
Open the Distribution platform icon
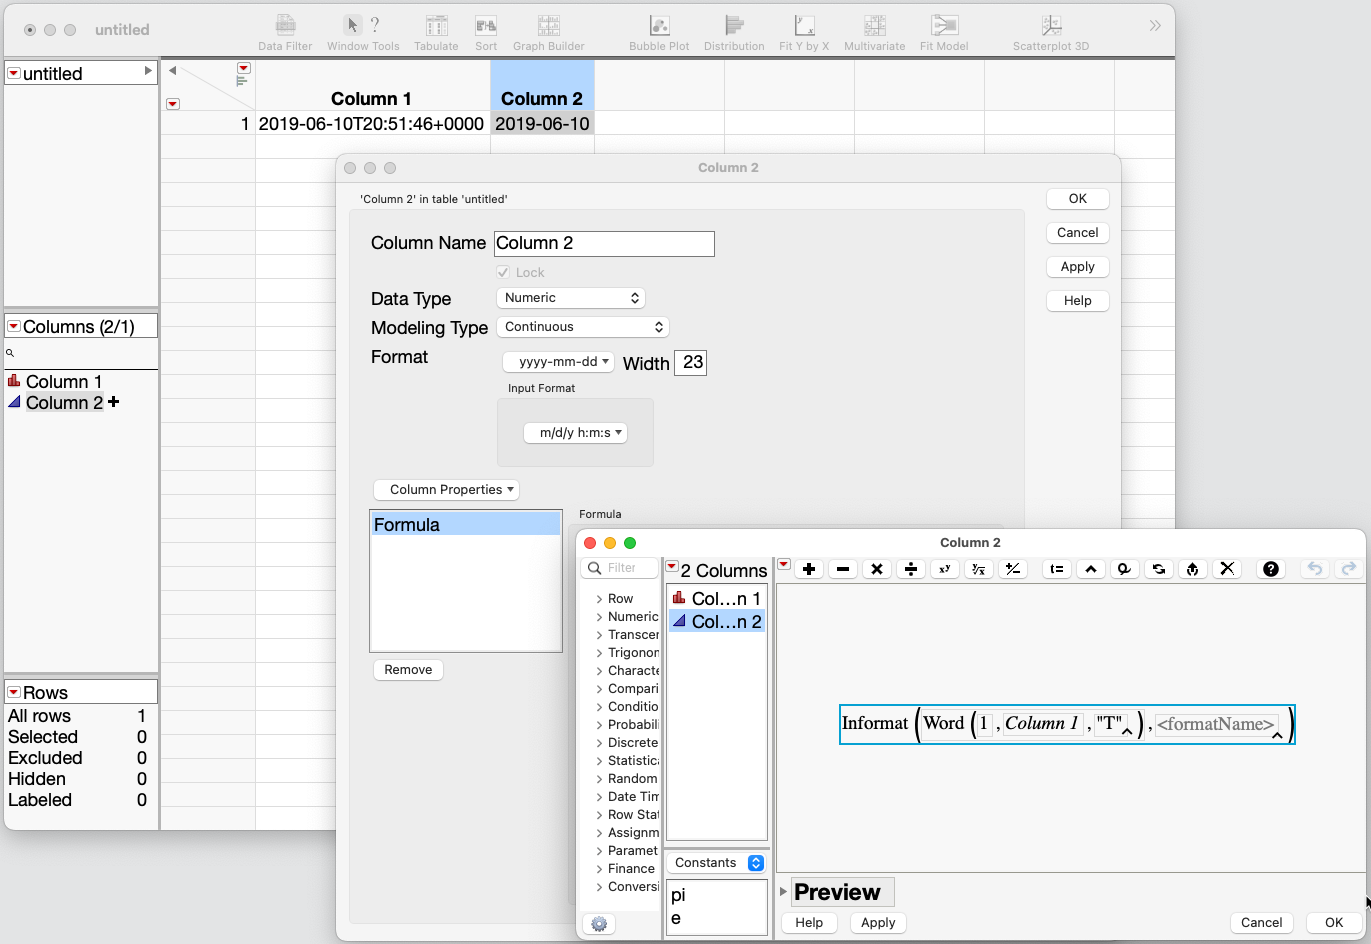(734, 33)
